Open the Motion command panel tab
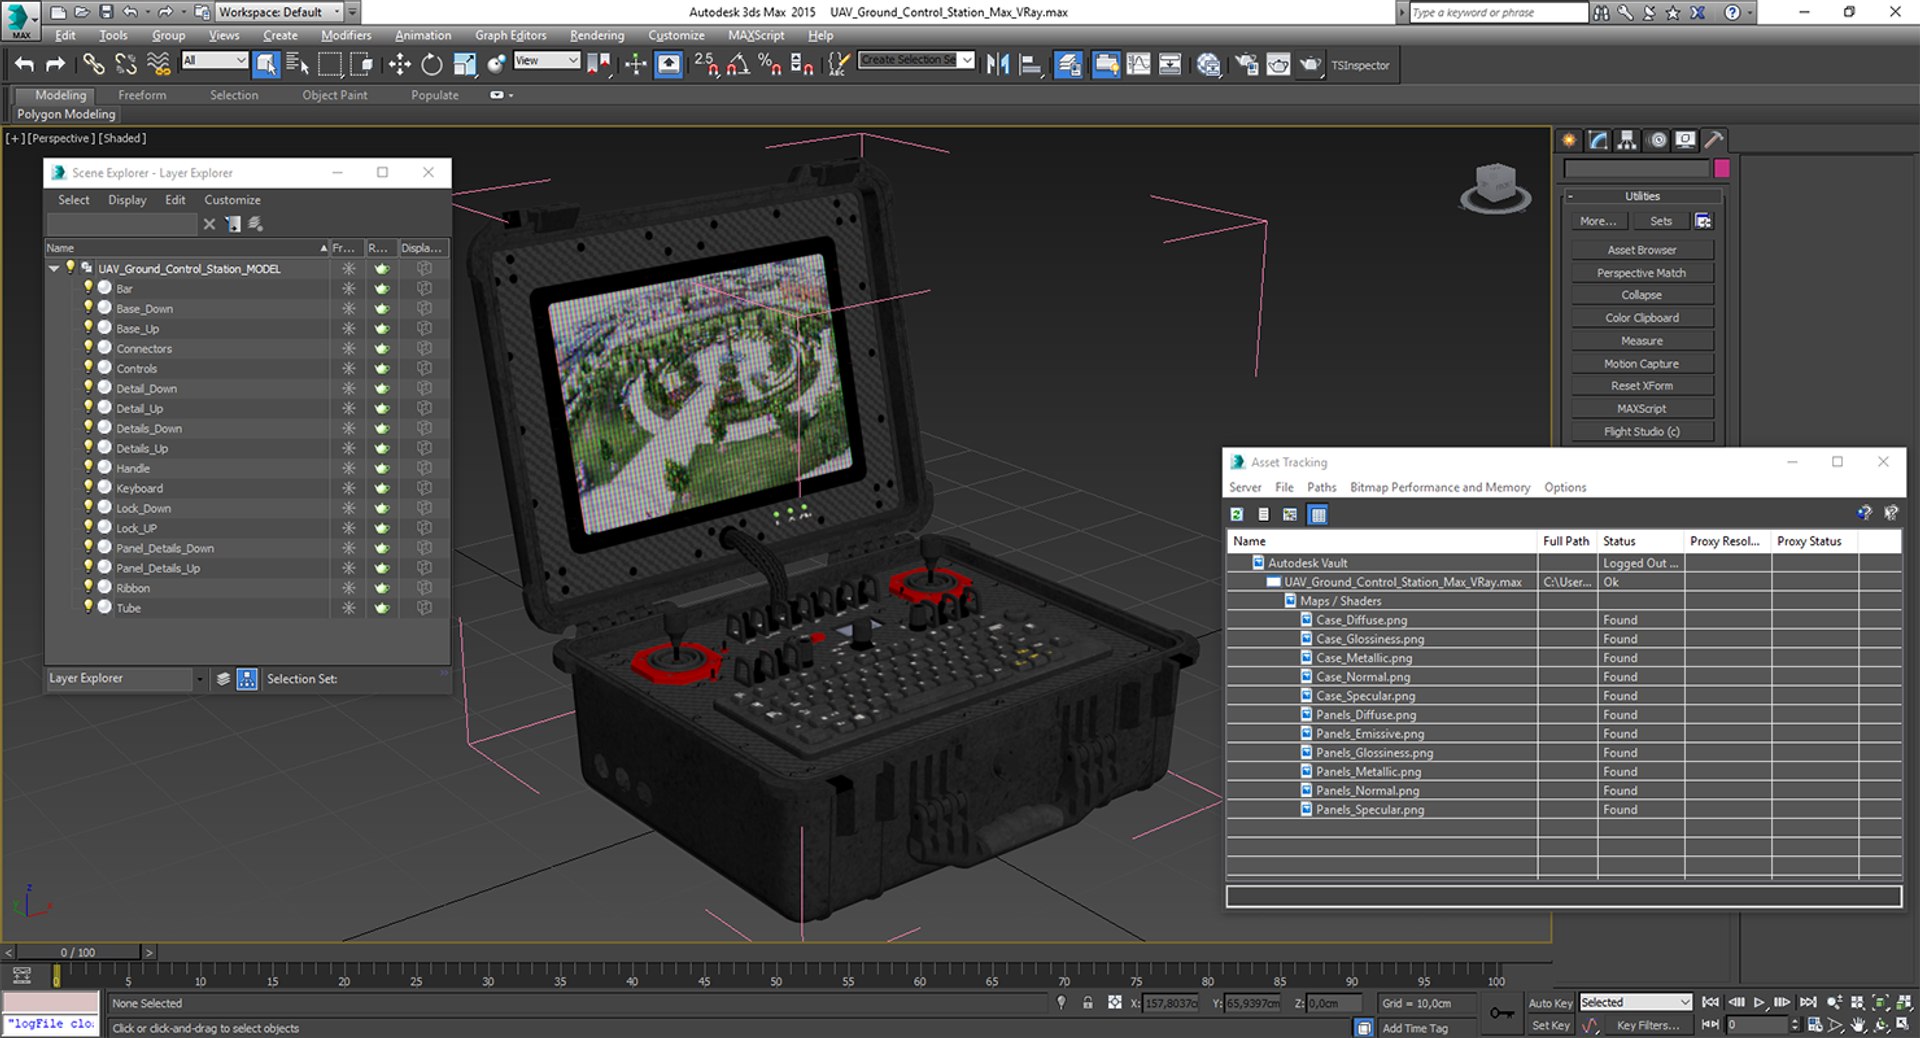1920x1038 pixels. click(x=1657, y=140)
